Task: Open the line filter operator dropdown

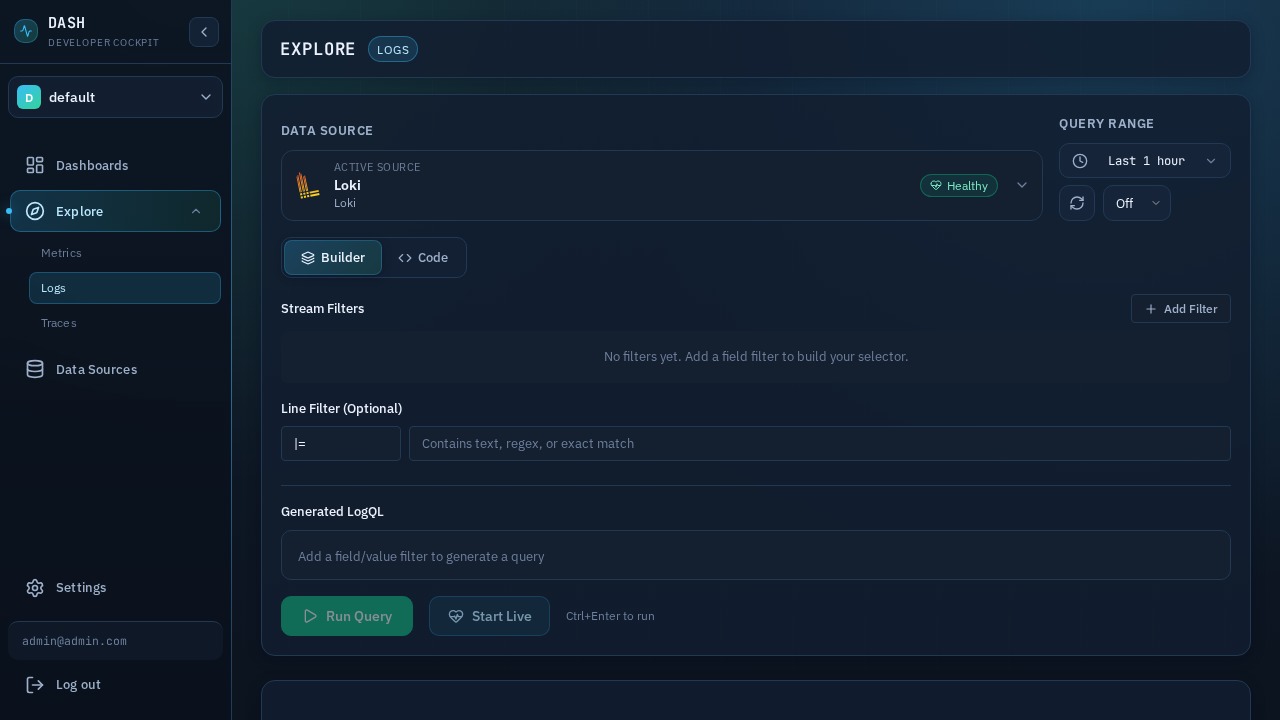Action: click(x=340, y=443)
